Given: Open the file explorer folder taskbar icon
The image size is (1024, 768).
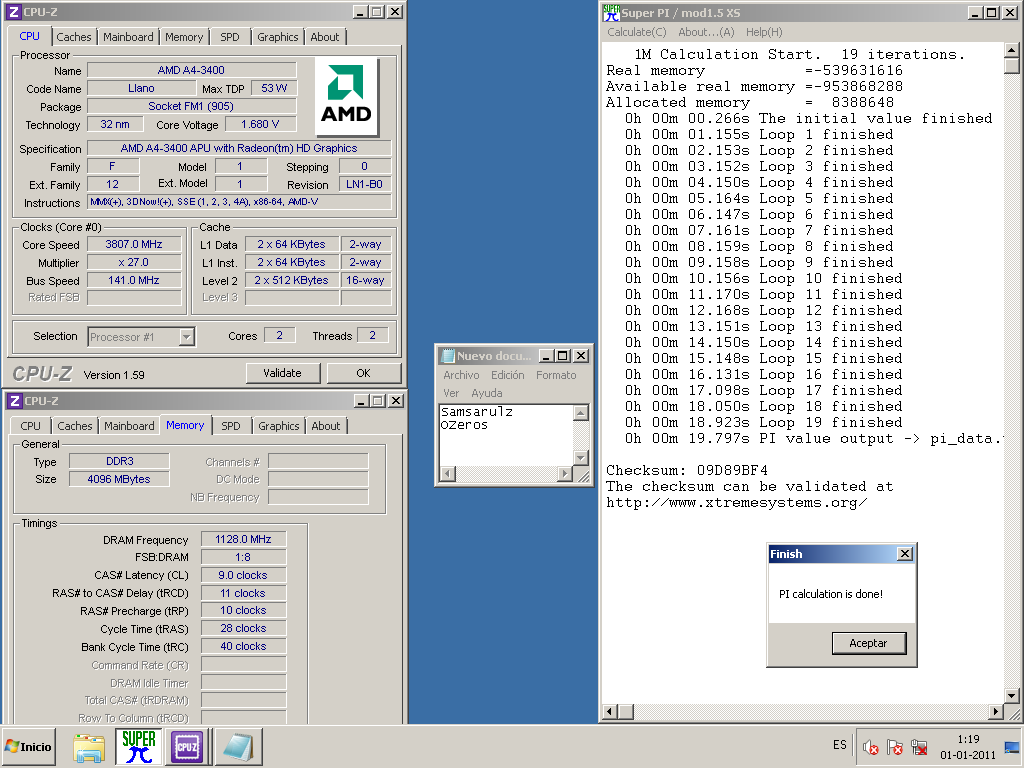Looking at the screenshot, I should click(89, 748).
